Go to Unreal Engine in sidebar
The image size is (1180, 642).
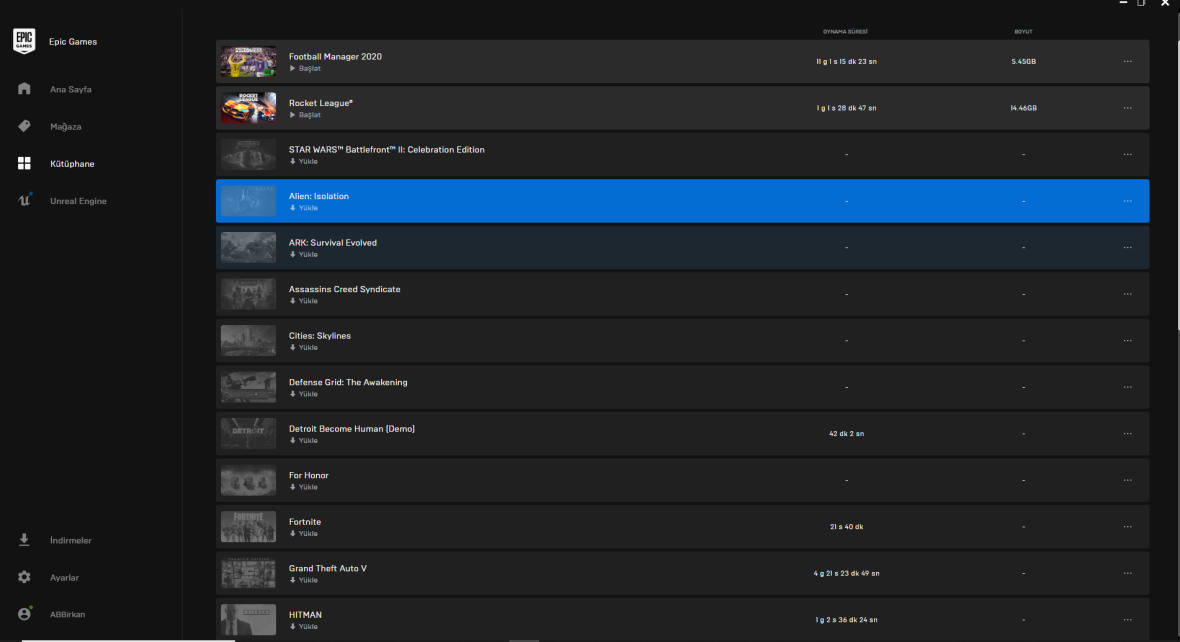[78, 201]
